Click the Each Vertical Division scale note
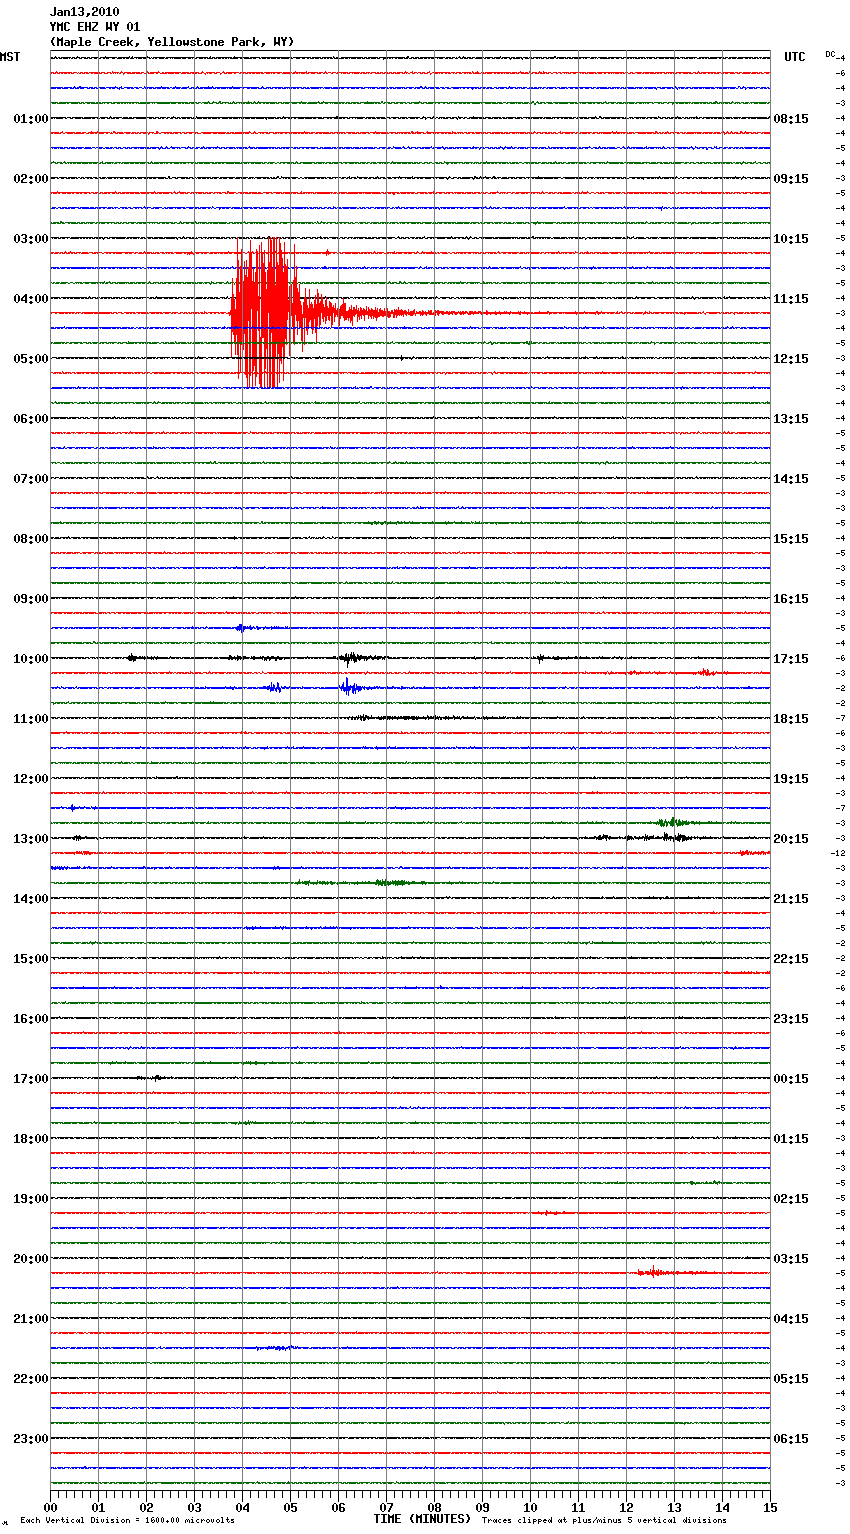Image resolution: width=850 pixels, height=1534 pixels. pyautogui.click(x=127, y=1521)
